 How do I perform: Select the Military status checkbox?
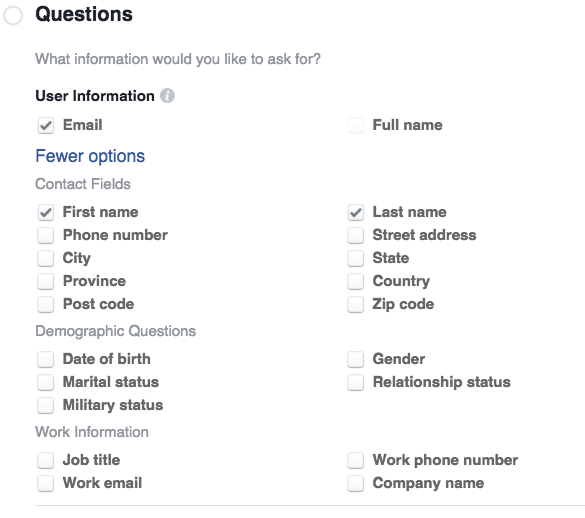46,405
